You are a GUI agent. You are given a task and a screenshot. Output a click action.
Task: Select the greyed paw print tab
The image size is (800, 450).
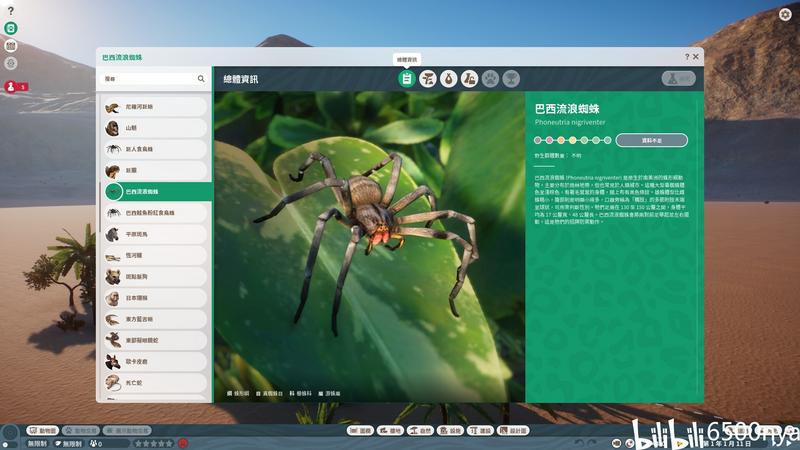click(x=490, y=79)
